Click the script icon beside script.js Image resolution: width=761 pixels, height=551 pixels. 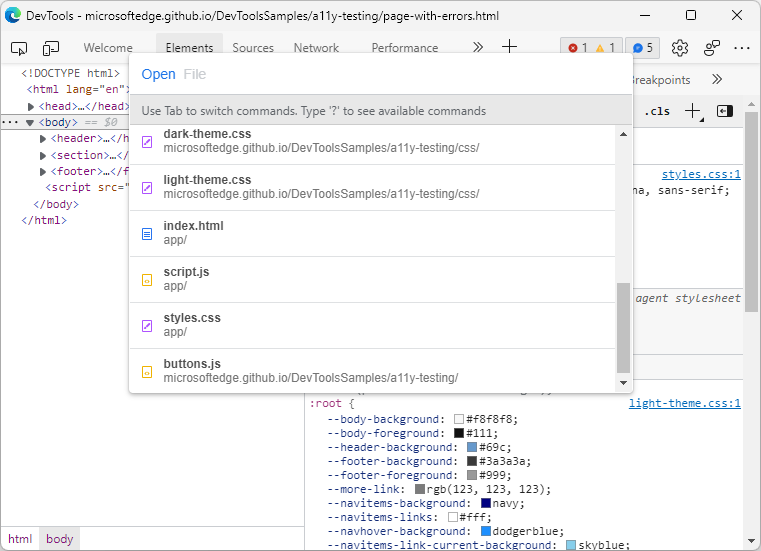pyautogui.click(x=147, y=280)
